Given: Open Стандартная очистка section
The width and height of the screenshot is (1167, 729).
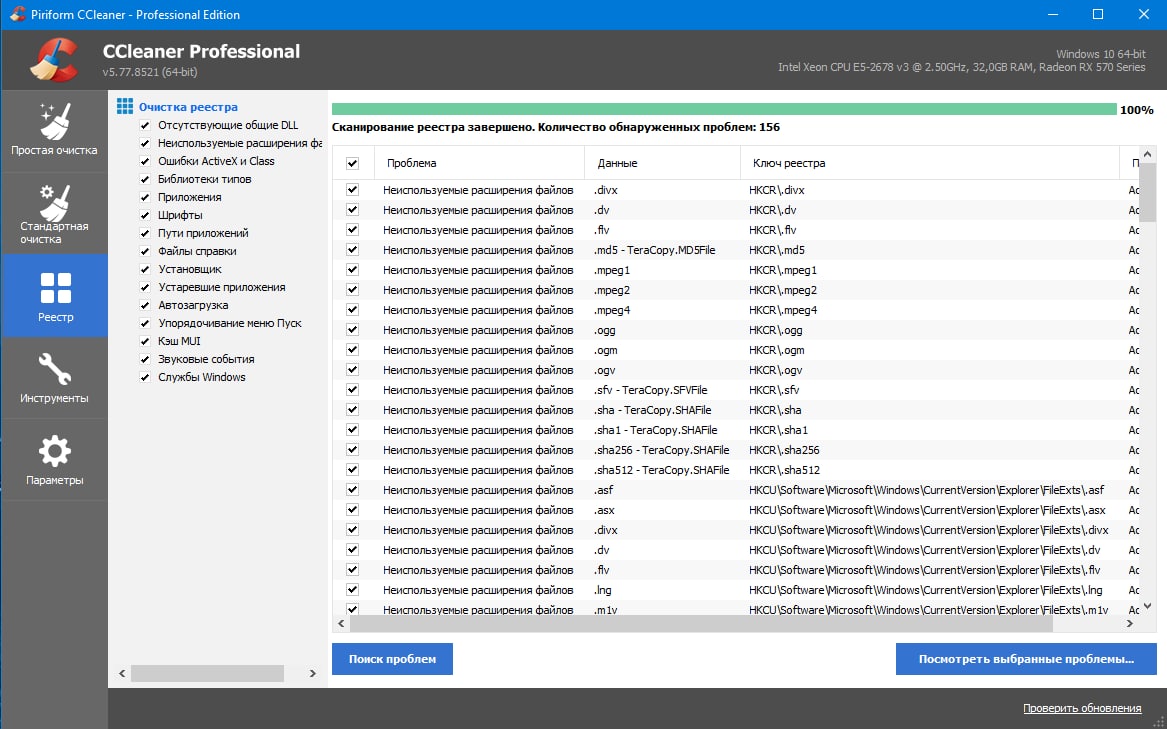Looking at the screenshot, I should coord(54,214).
